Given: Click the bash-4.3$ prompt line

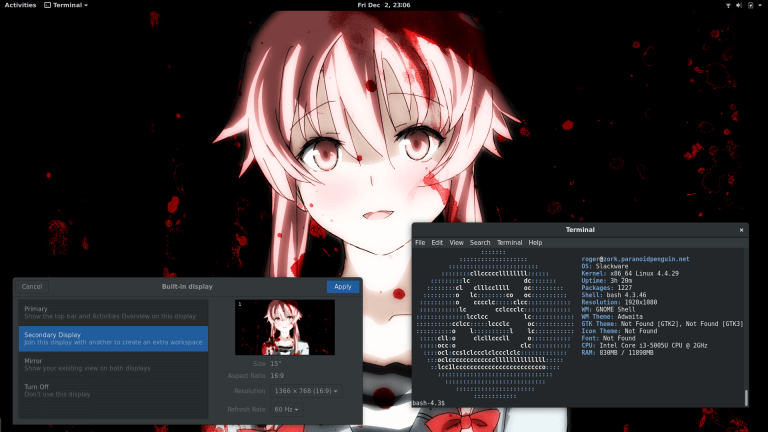Looking at the screenshot, I should [x=429, y=403].
